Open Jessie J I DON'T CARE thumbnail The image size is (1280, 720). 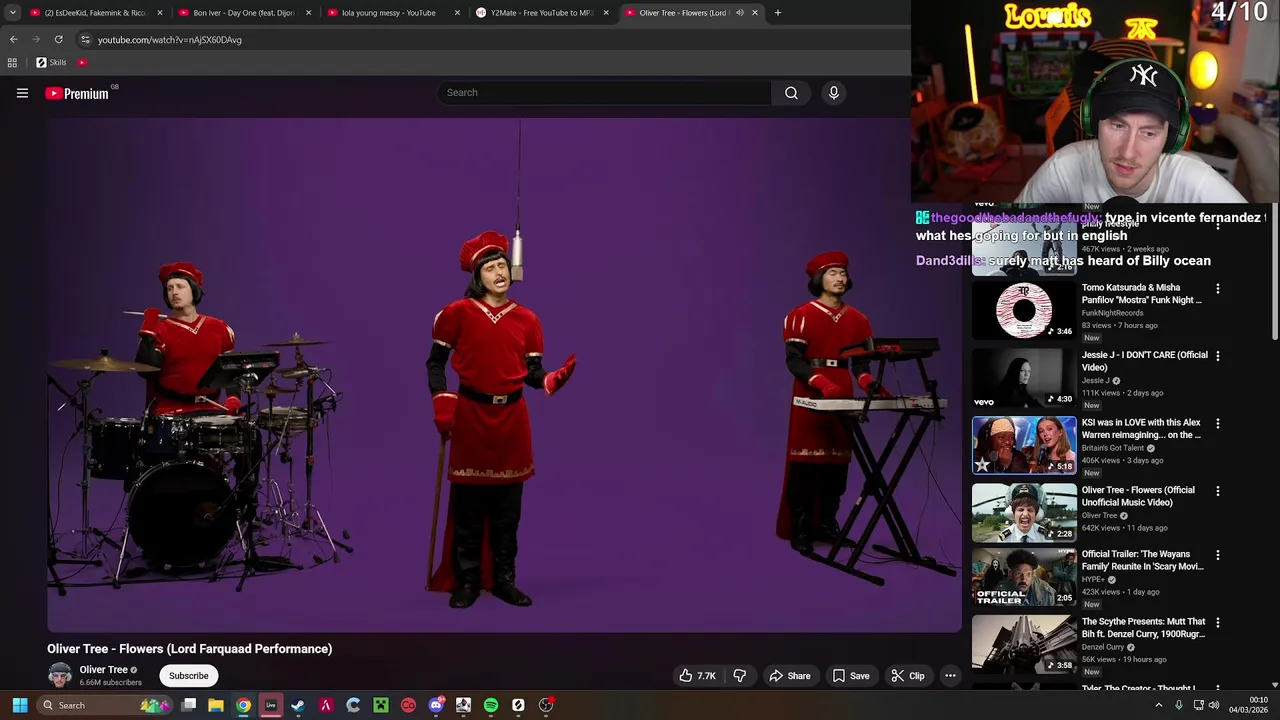click(1024, 378)
